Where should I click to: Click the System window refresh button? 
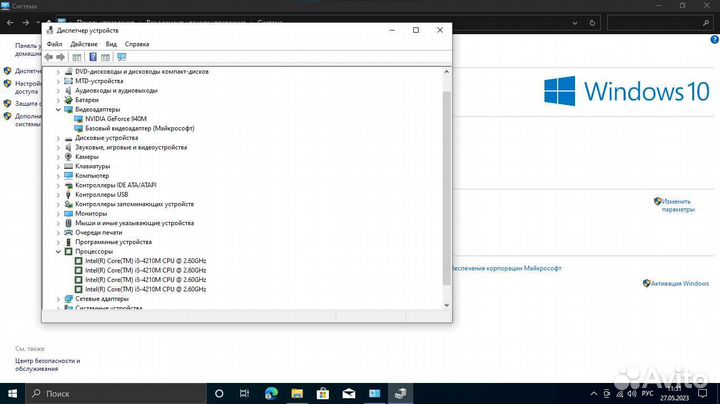592,22
